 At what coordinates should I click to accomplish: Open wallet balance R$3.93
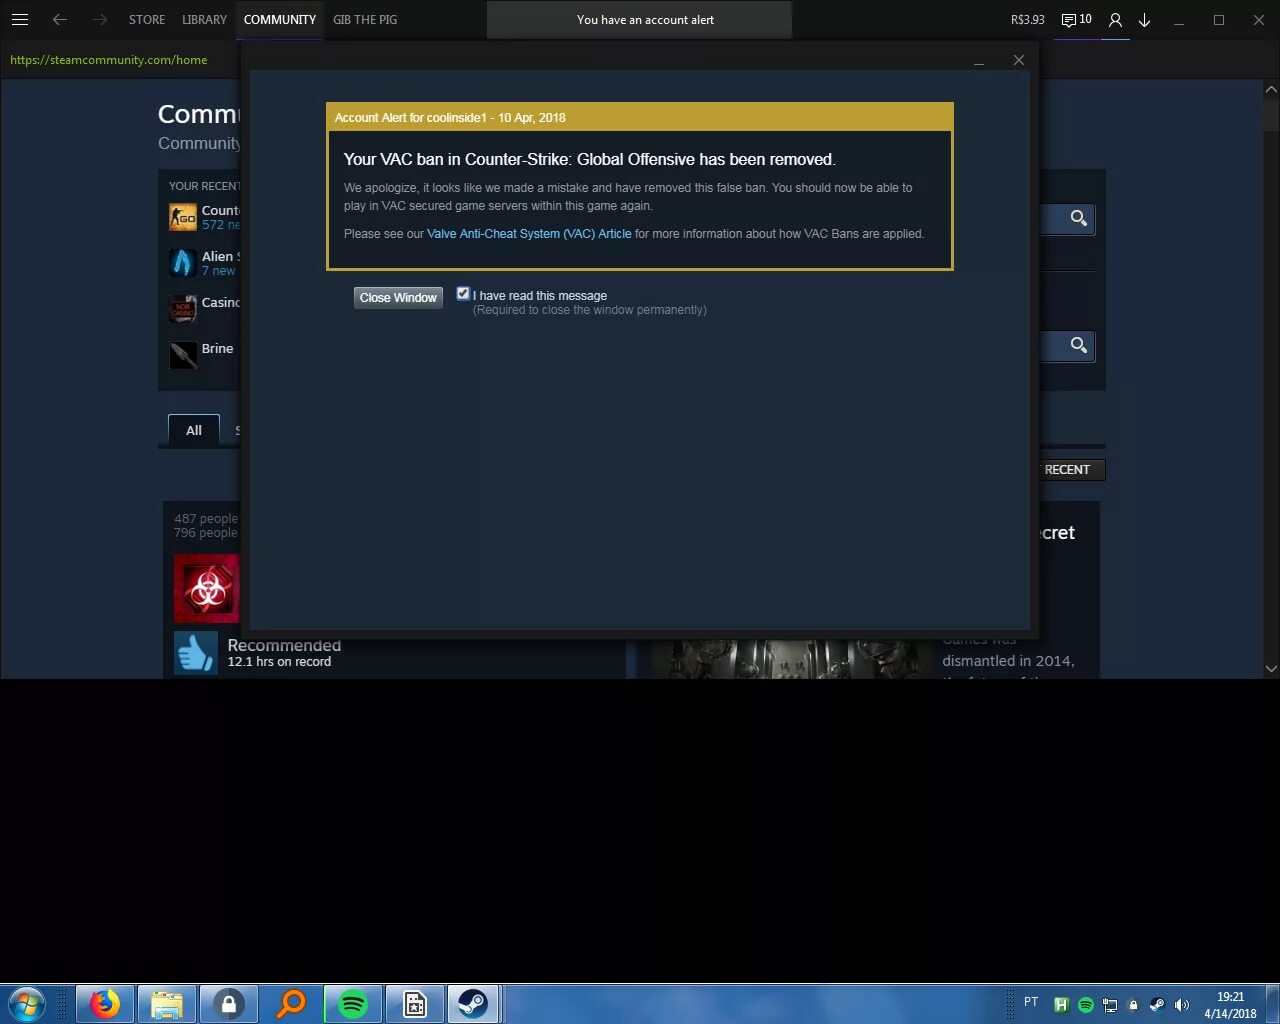tap(1027, 19)
